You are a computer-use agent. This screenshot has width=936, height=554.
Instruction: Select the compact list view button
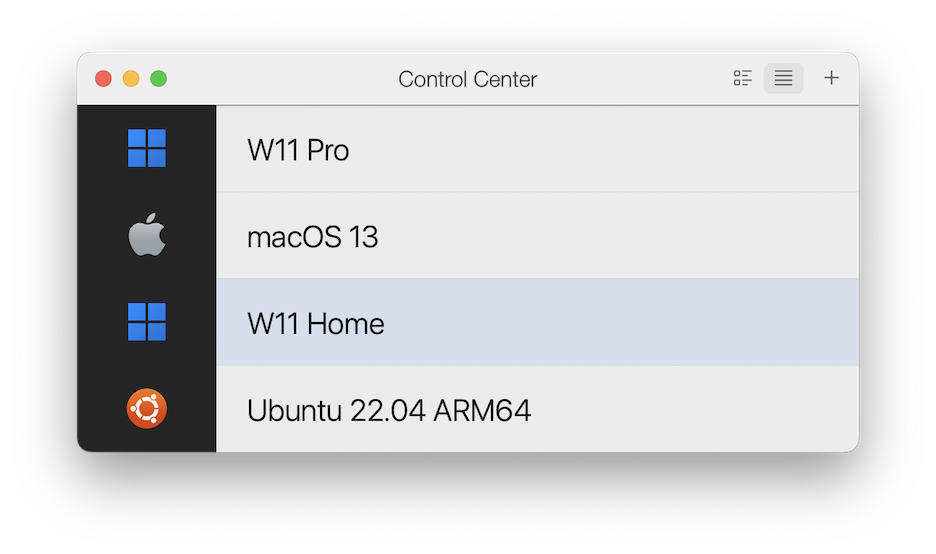783,78
